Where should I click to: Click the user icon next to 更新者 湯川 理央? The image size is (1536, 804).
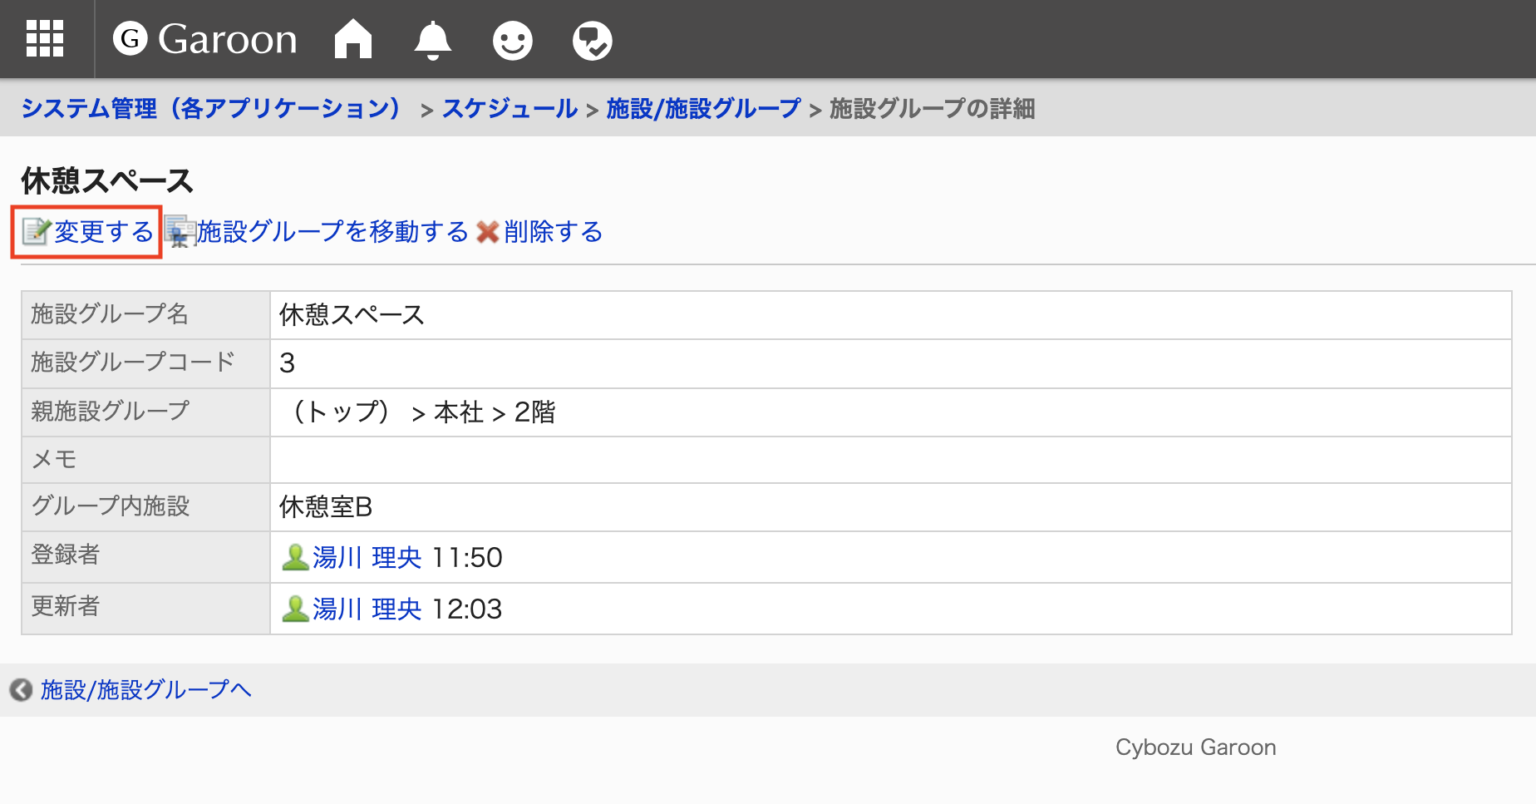[294, 608]
